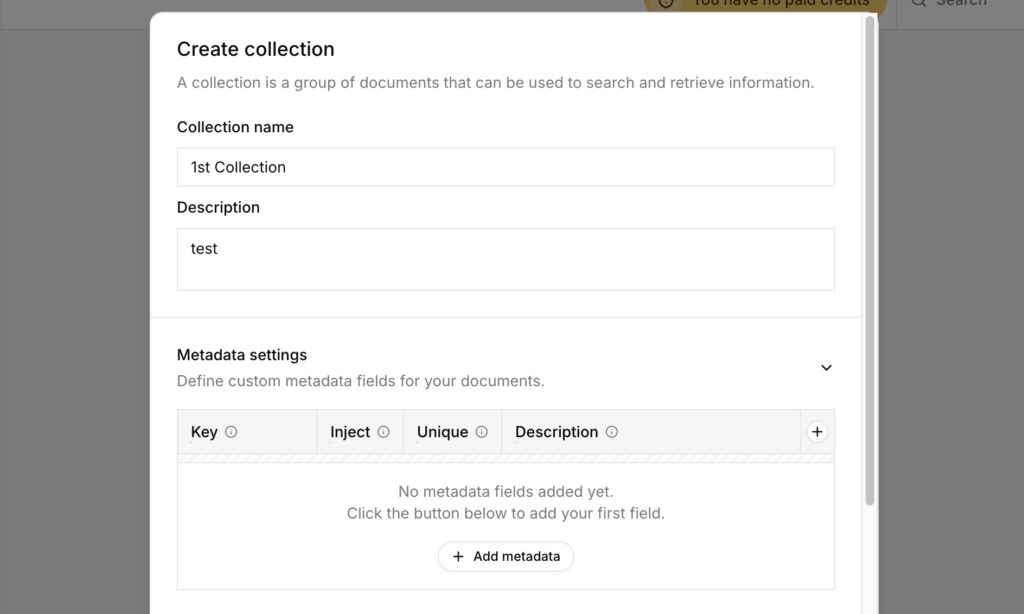The image size is (1024, 614).
Task: Click the info icon next to Unique
Action: point(481,432)
